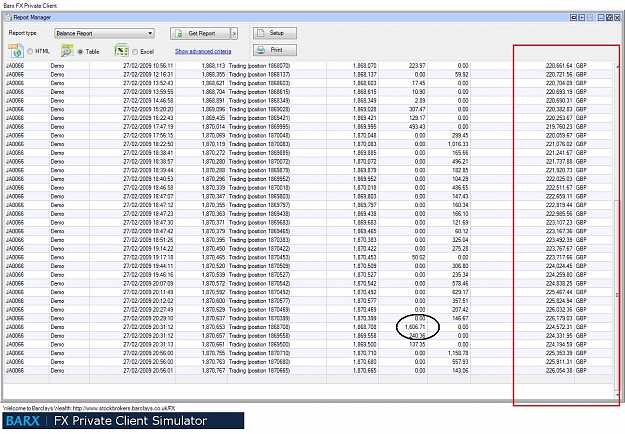Click the credit value 325.04
Screen dimensions: 625x434
(460, 240)
